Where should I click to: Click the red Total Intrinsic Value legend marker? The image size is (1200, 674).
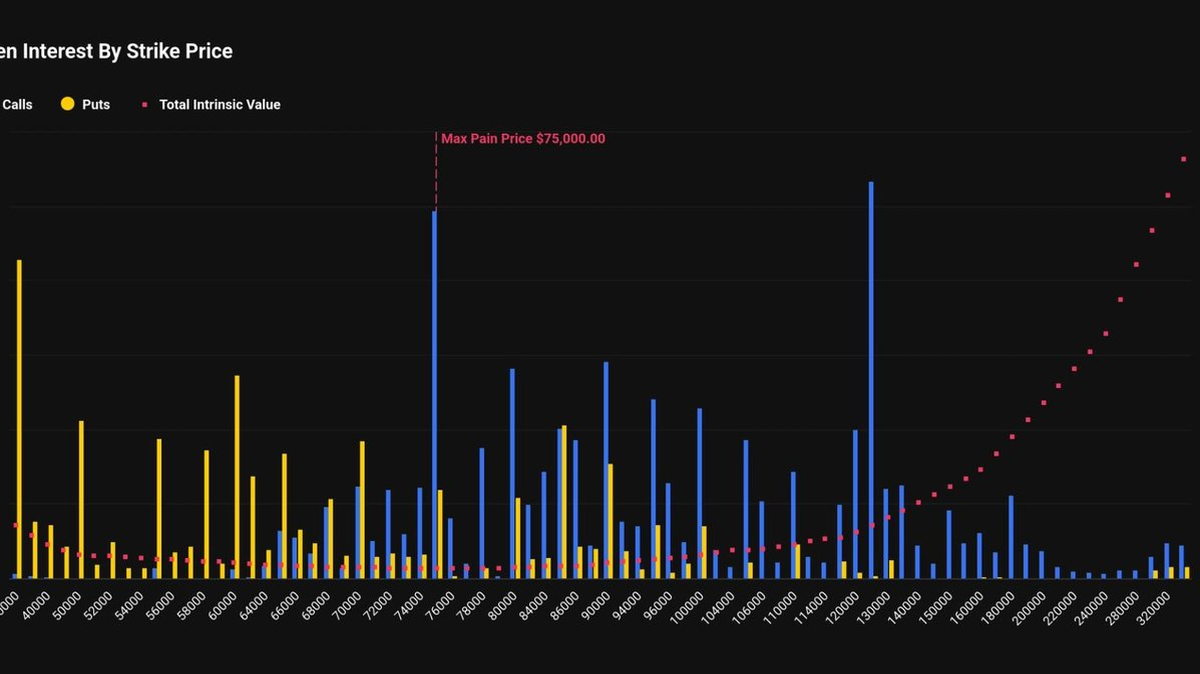(x=145, y=104)
